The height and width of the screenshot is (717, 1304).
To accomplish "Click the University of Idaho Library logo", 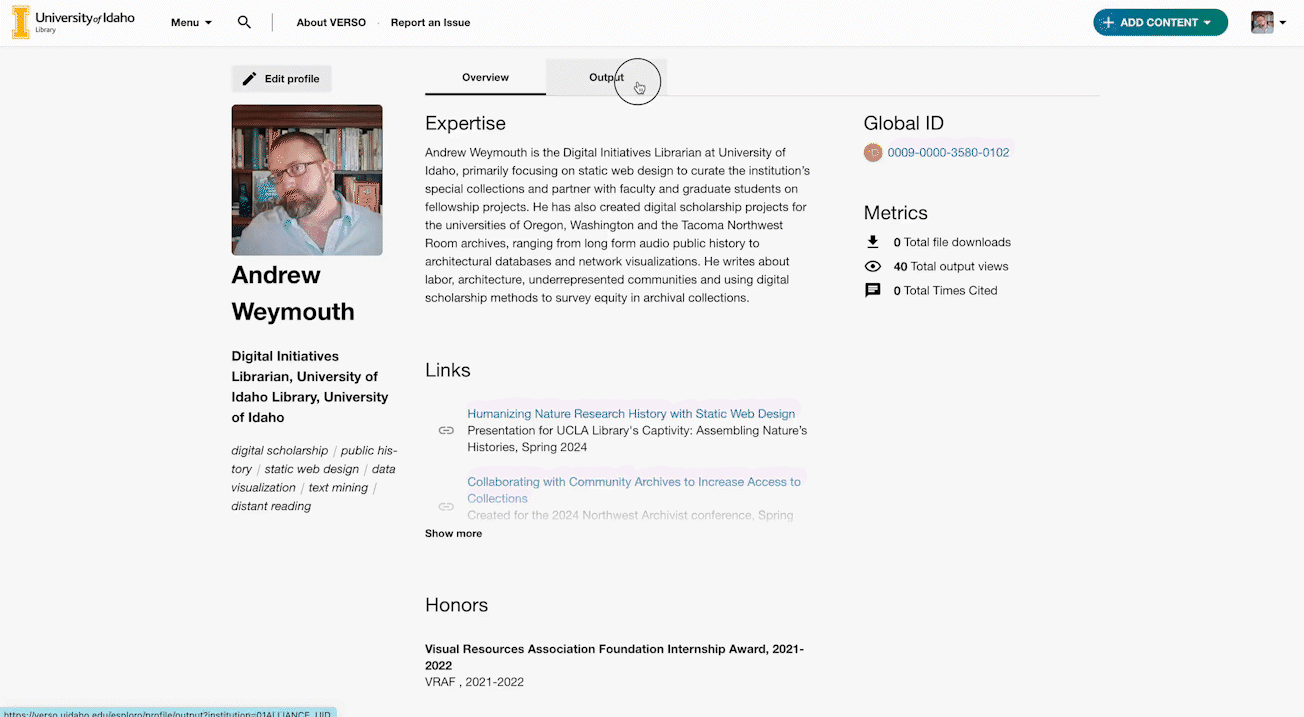I will coord(73,22).
